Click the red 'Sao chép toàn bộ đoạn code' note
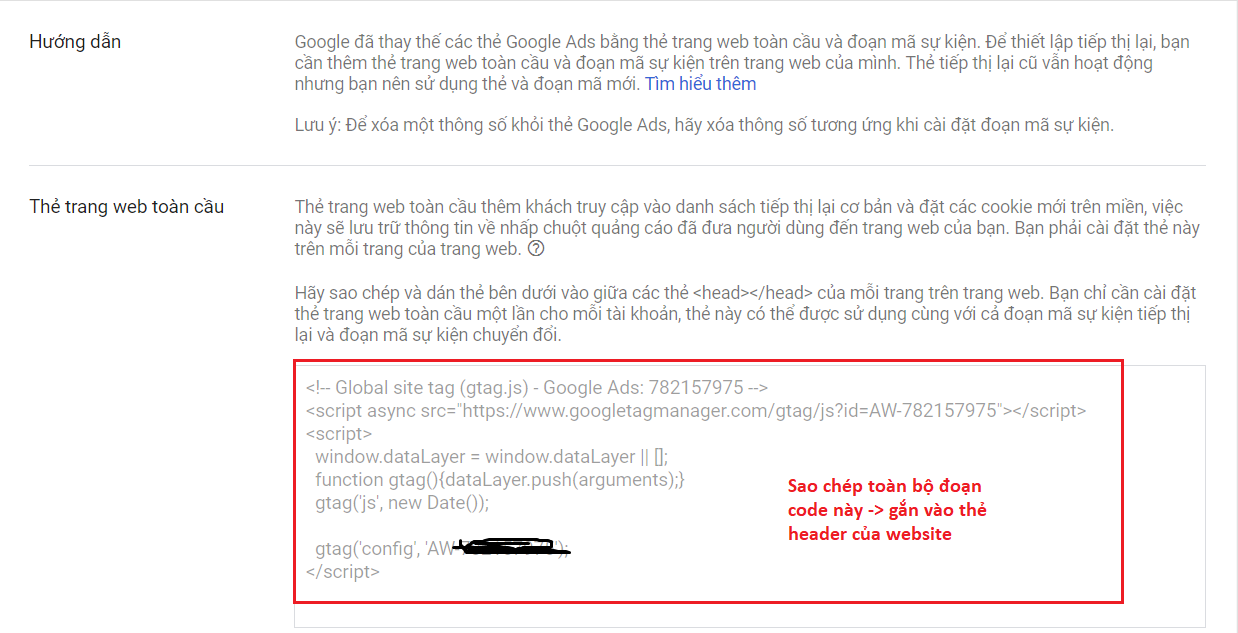Viewport: 1238px width, 633px height. tap(887, 510)
